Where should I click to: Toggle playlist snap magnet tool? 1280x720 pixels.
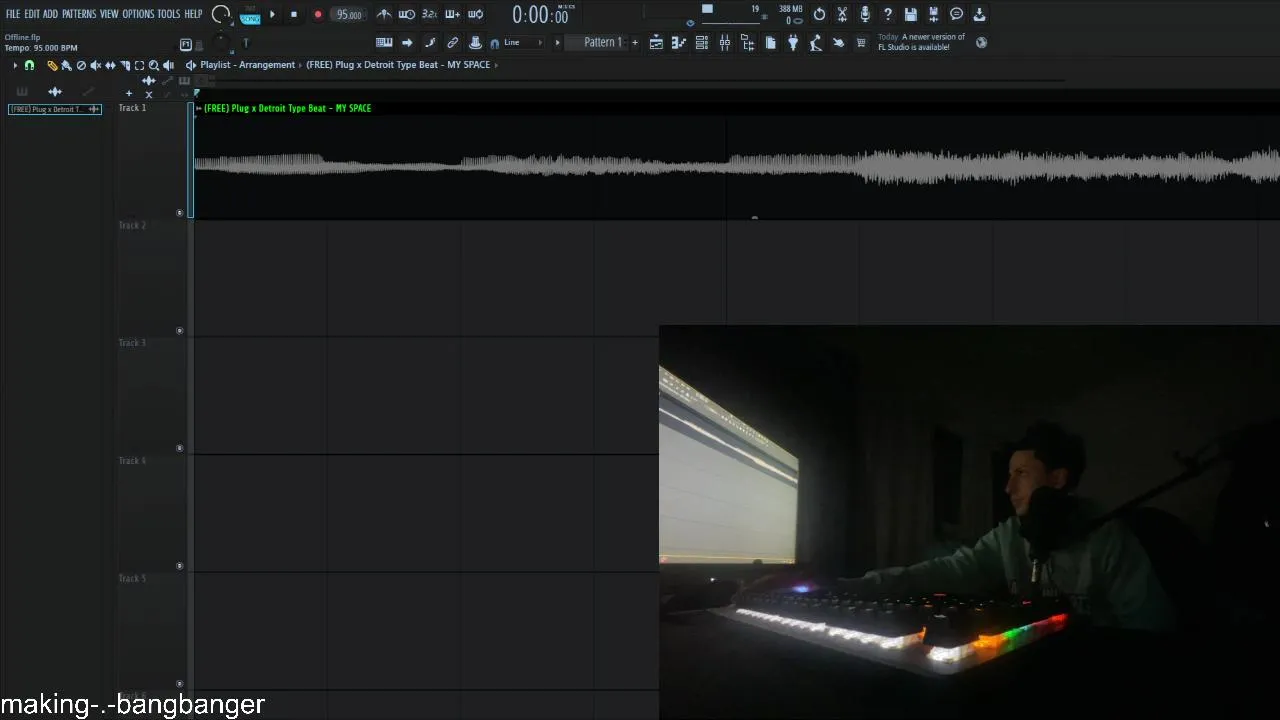pyautogui.click(x=29, y=65)
